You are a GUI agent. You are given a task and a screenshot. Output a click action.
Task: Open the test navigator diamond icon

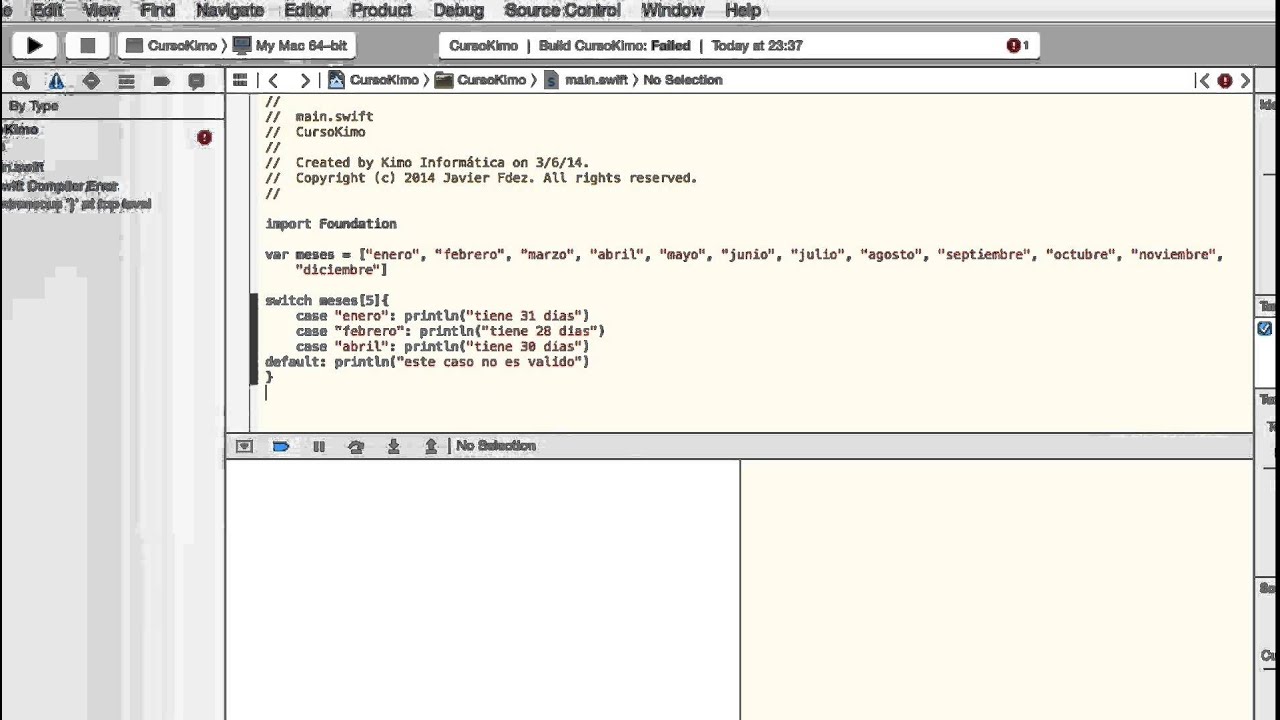click(x=91, y=81)
